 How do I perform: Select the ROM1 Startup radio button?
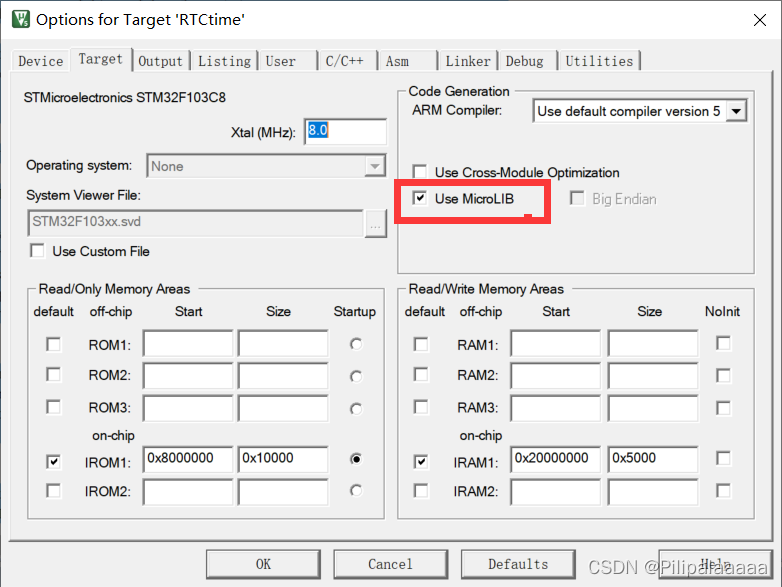356,344
